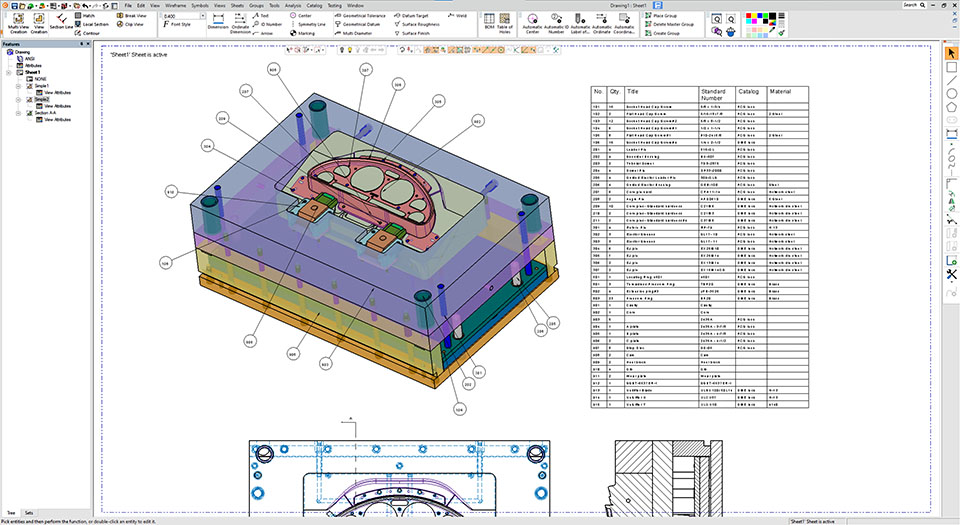Select the pointer arrow tool on right toolbar
The height and width of the screenshot is (525, 960).
tap(951, 53)
